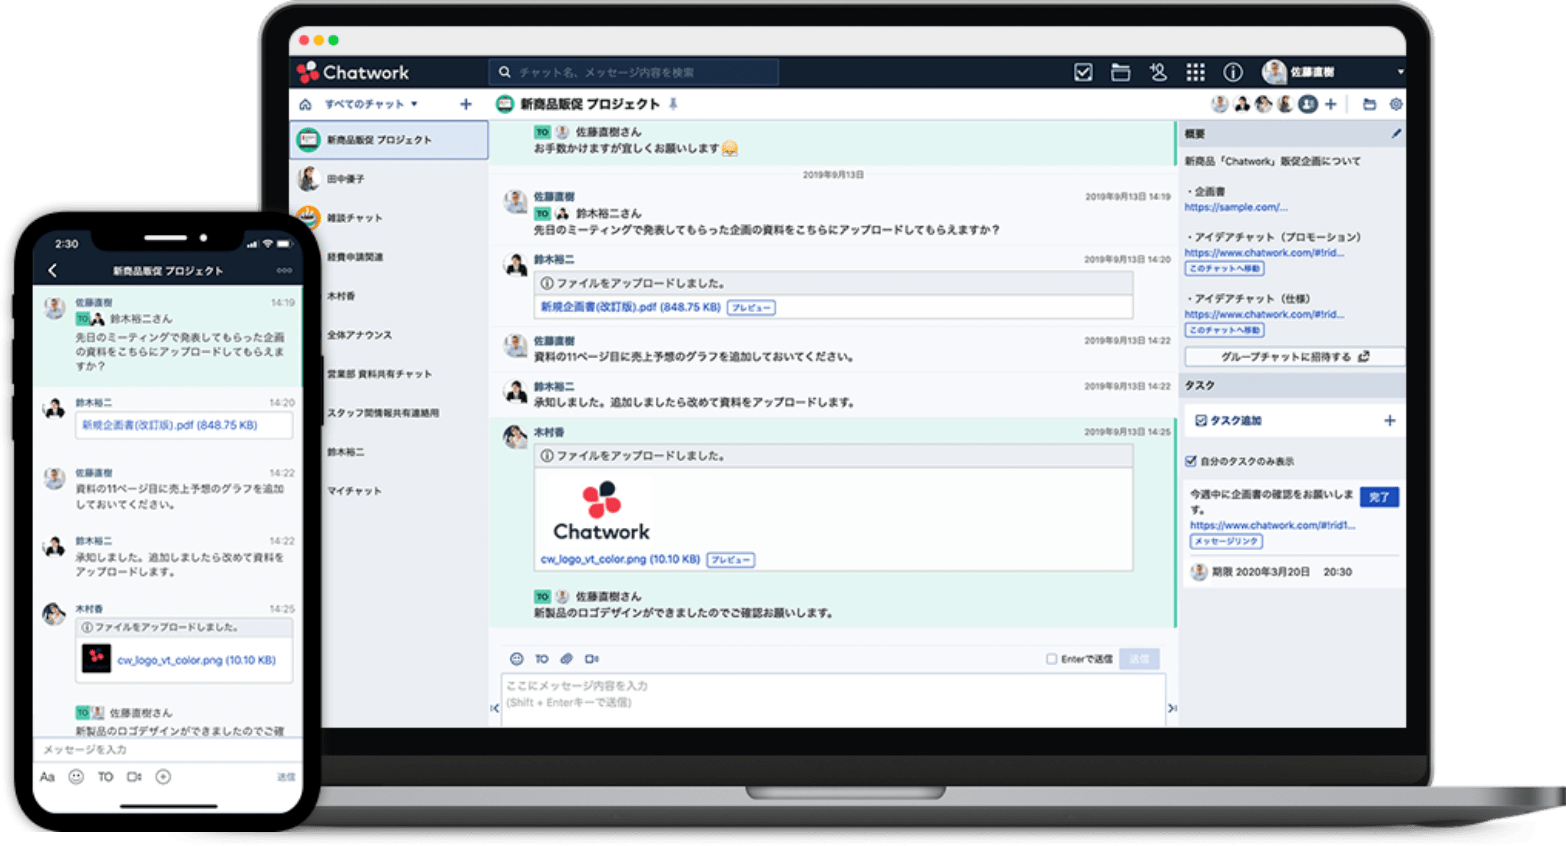Start video call from desktop message toolbar
This screenshot has height=846, width=1566.
pyautogui.click(x=591, y=659)
